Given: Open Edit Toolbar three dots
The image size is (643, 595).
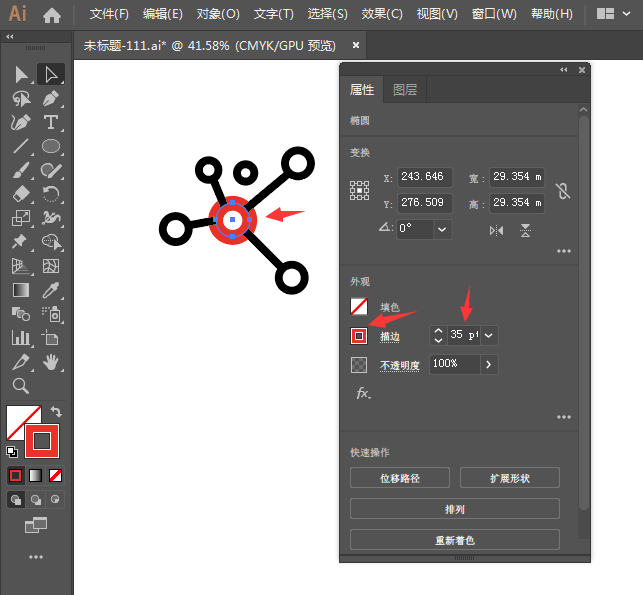Looking at the screenshot, I should pyautogui.click(x=36, y=557).
